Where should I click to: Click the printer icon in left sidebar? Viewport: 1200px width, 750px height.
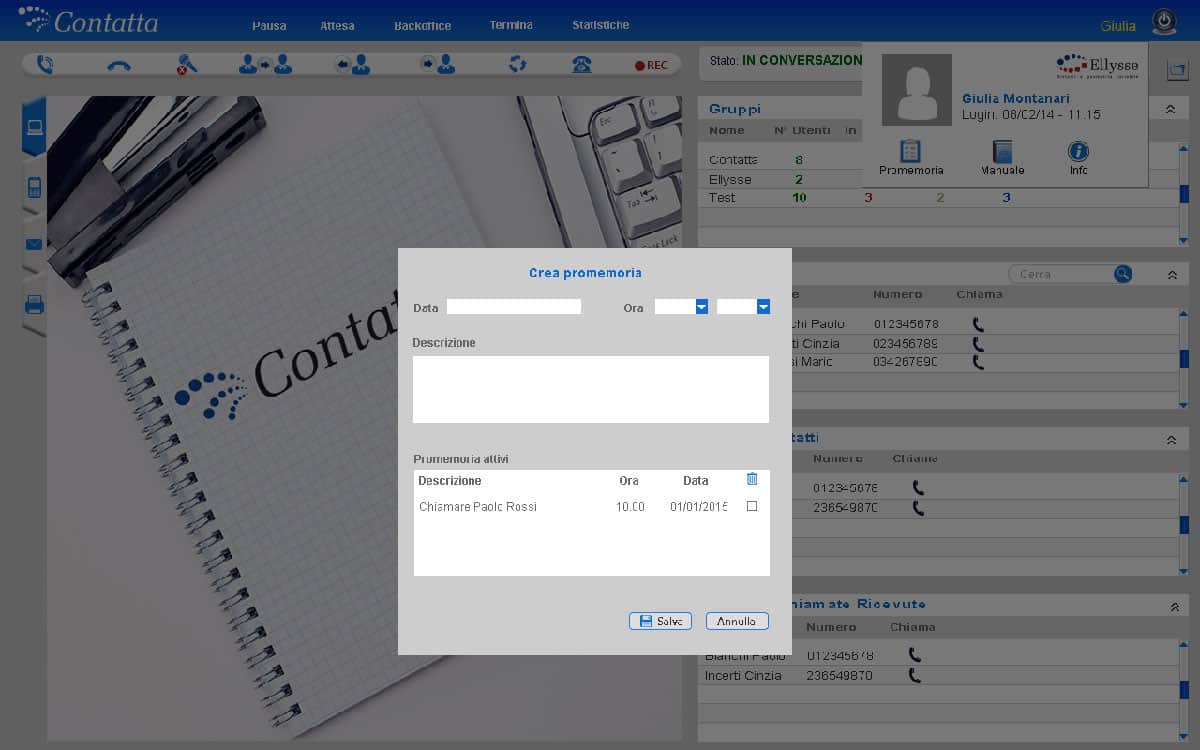[x=34, y=304]
